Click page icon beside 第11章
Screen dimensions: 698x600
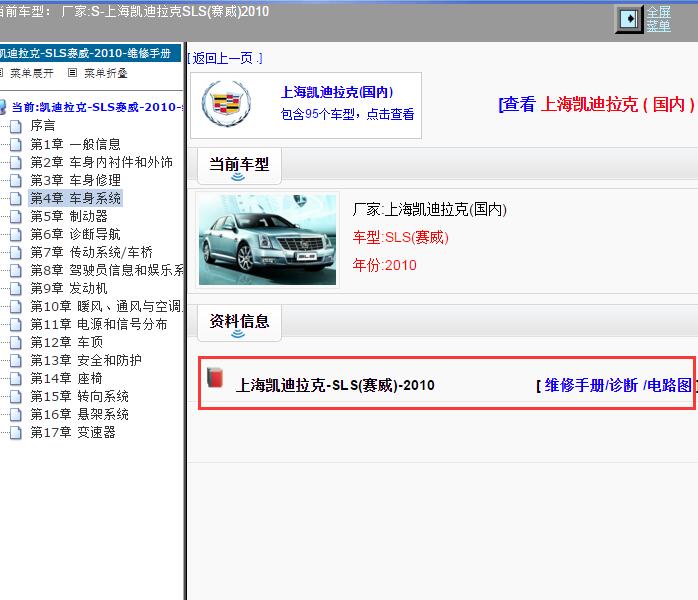(x=16, y=325)
